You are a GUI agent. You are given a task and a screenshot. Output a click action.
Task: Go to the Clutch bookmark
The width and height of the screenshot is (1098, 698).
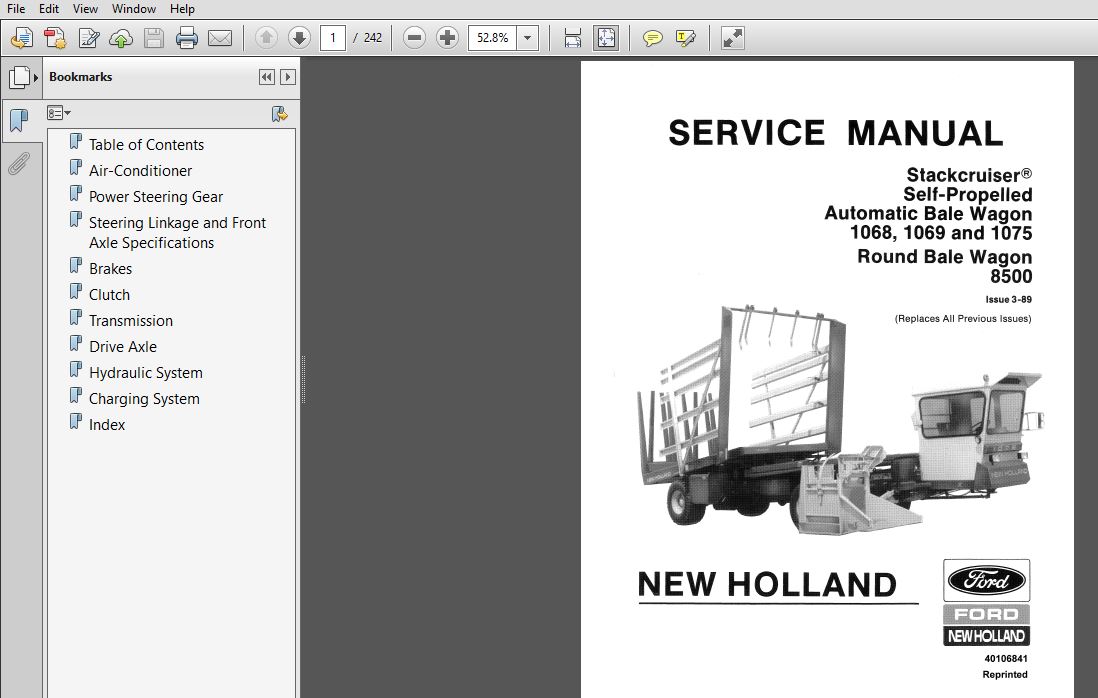point(109,295)
